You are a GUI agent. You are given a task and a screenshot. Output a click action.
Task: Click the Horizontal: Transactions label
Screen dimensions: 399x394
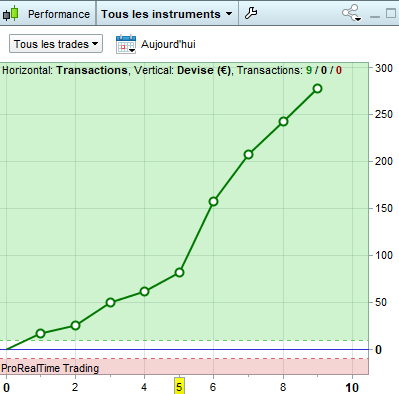tap(65, 70)
